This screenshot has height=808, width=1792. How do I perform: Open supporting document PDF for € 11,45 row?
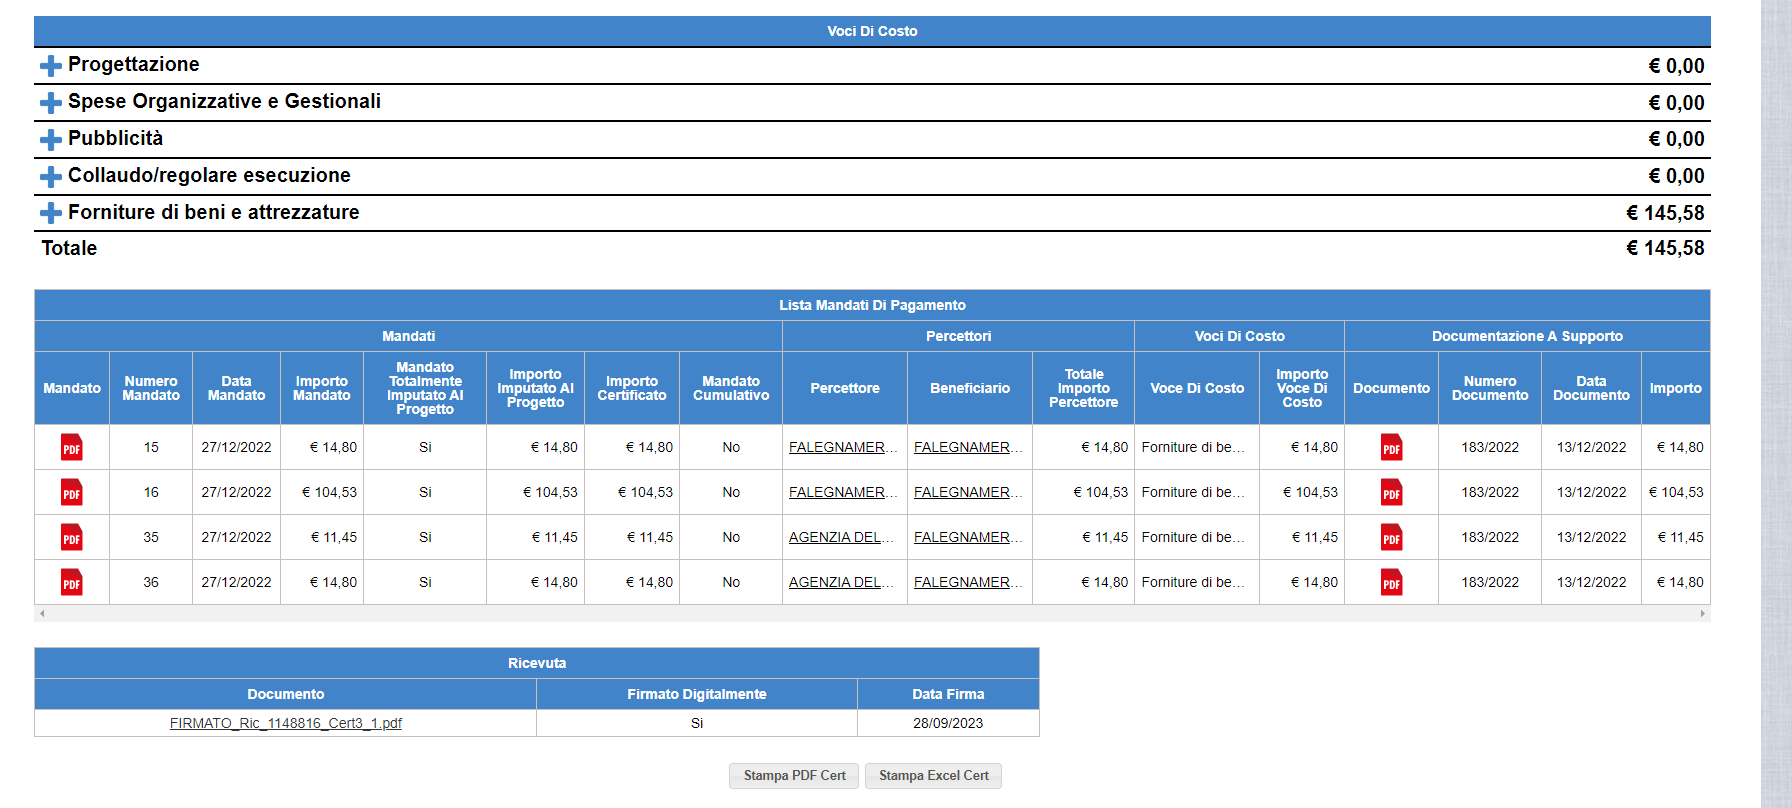click(1391, 537)
